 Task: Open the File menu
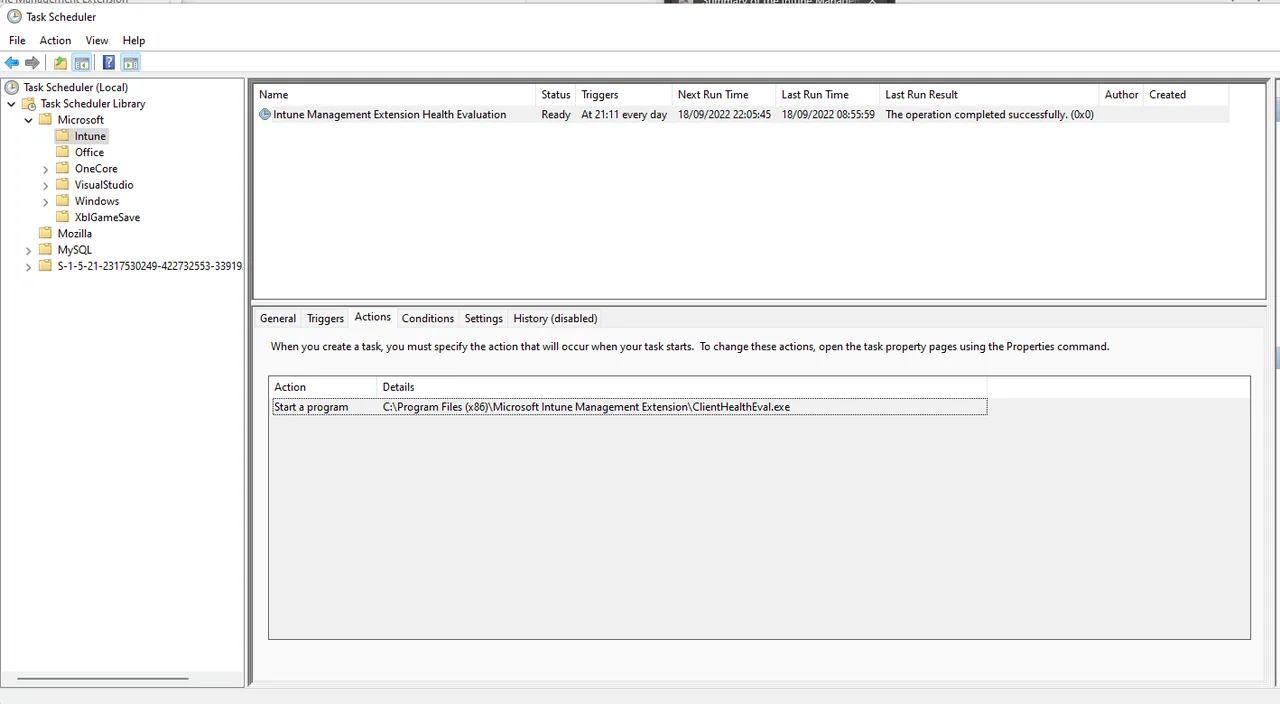click(x=17, y=40)
